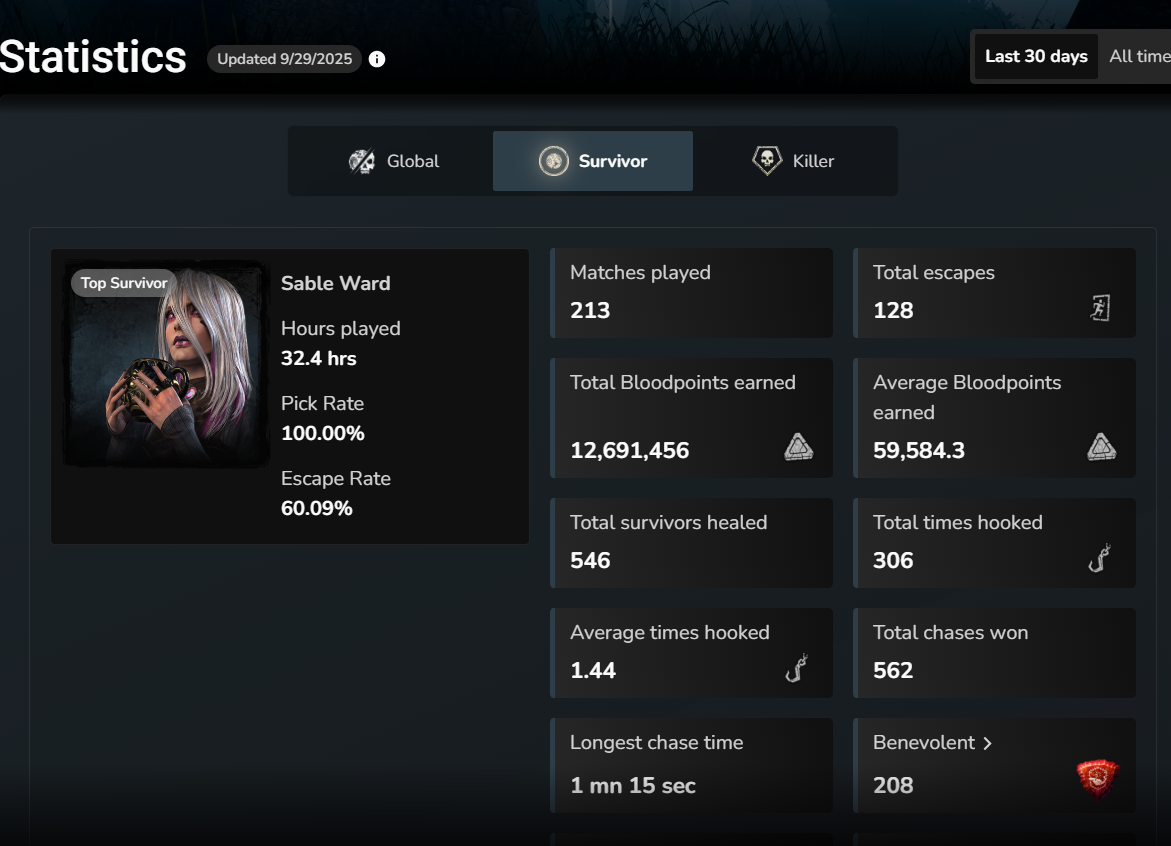Click the Total escapes value 128
This screenshot has height=846, width=1171.
pyautogui.click(x=893, y=311)
